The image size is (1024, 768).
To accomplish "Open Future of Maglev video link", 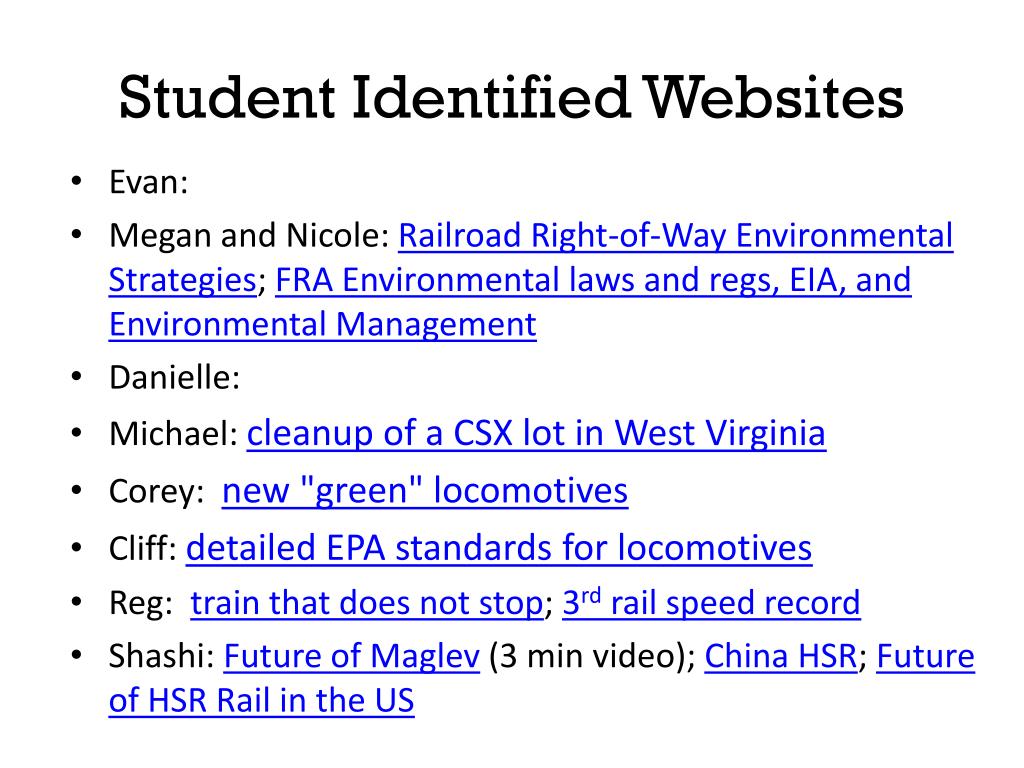I will (x=352, y=656).
